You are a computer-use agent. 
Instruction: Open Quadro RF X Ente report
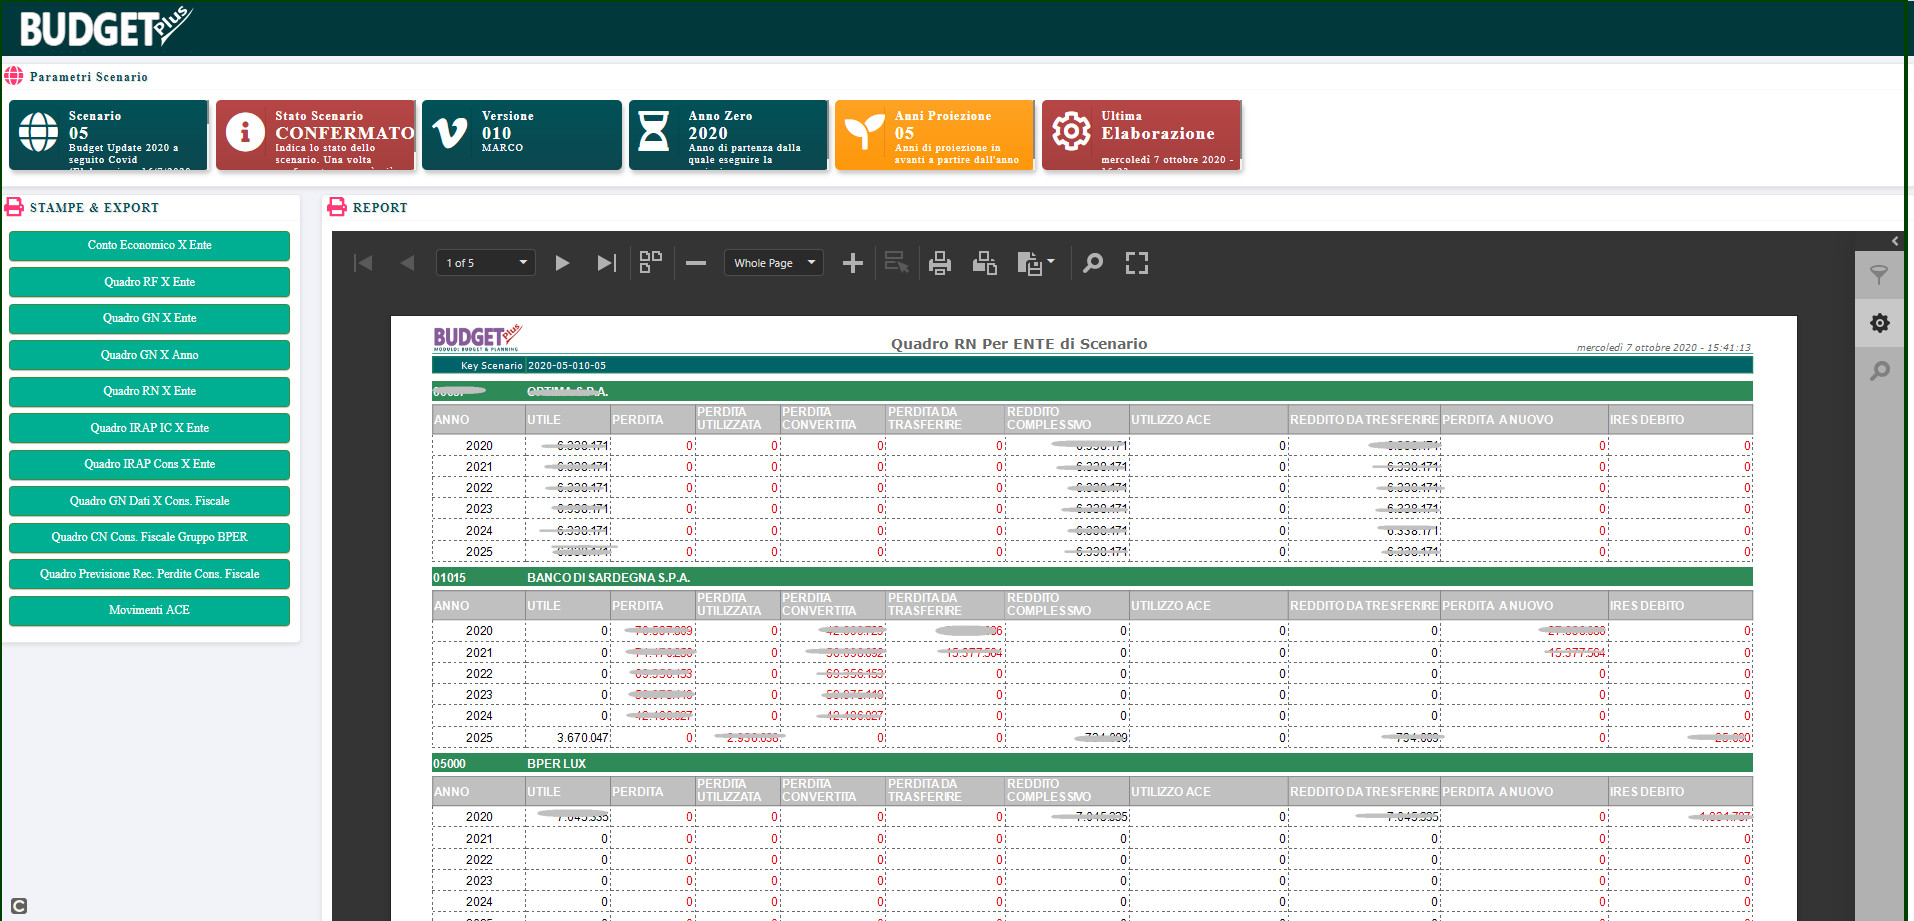click(x=149, y=282)
